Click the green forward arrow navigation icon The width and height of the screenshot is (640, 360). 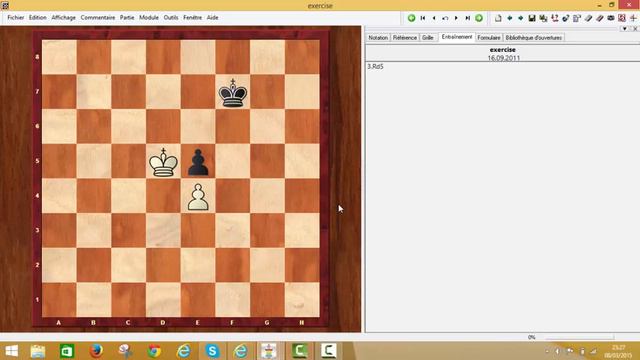tap(479, 18)
